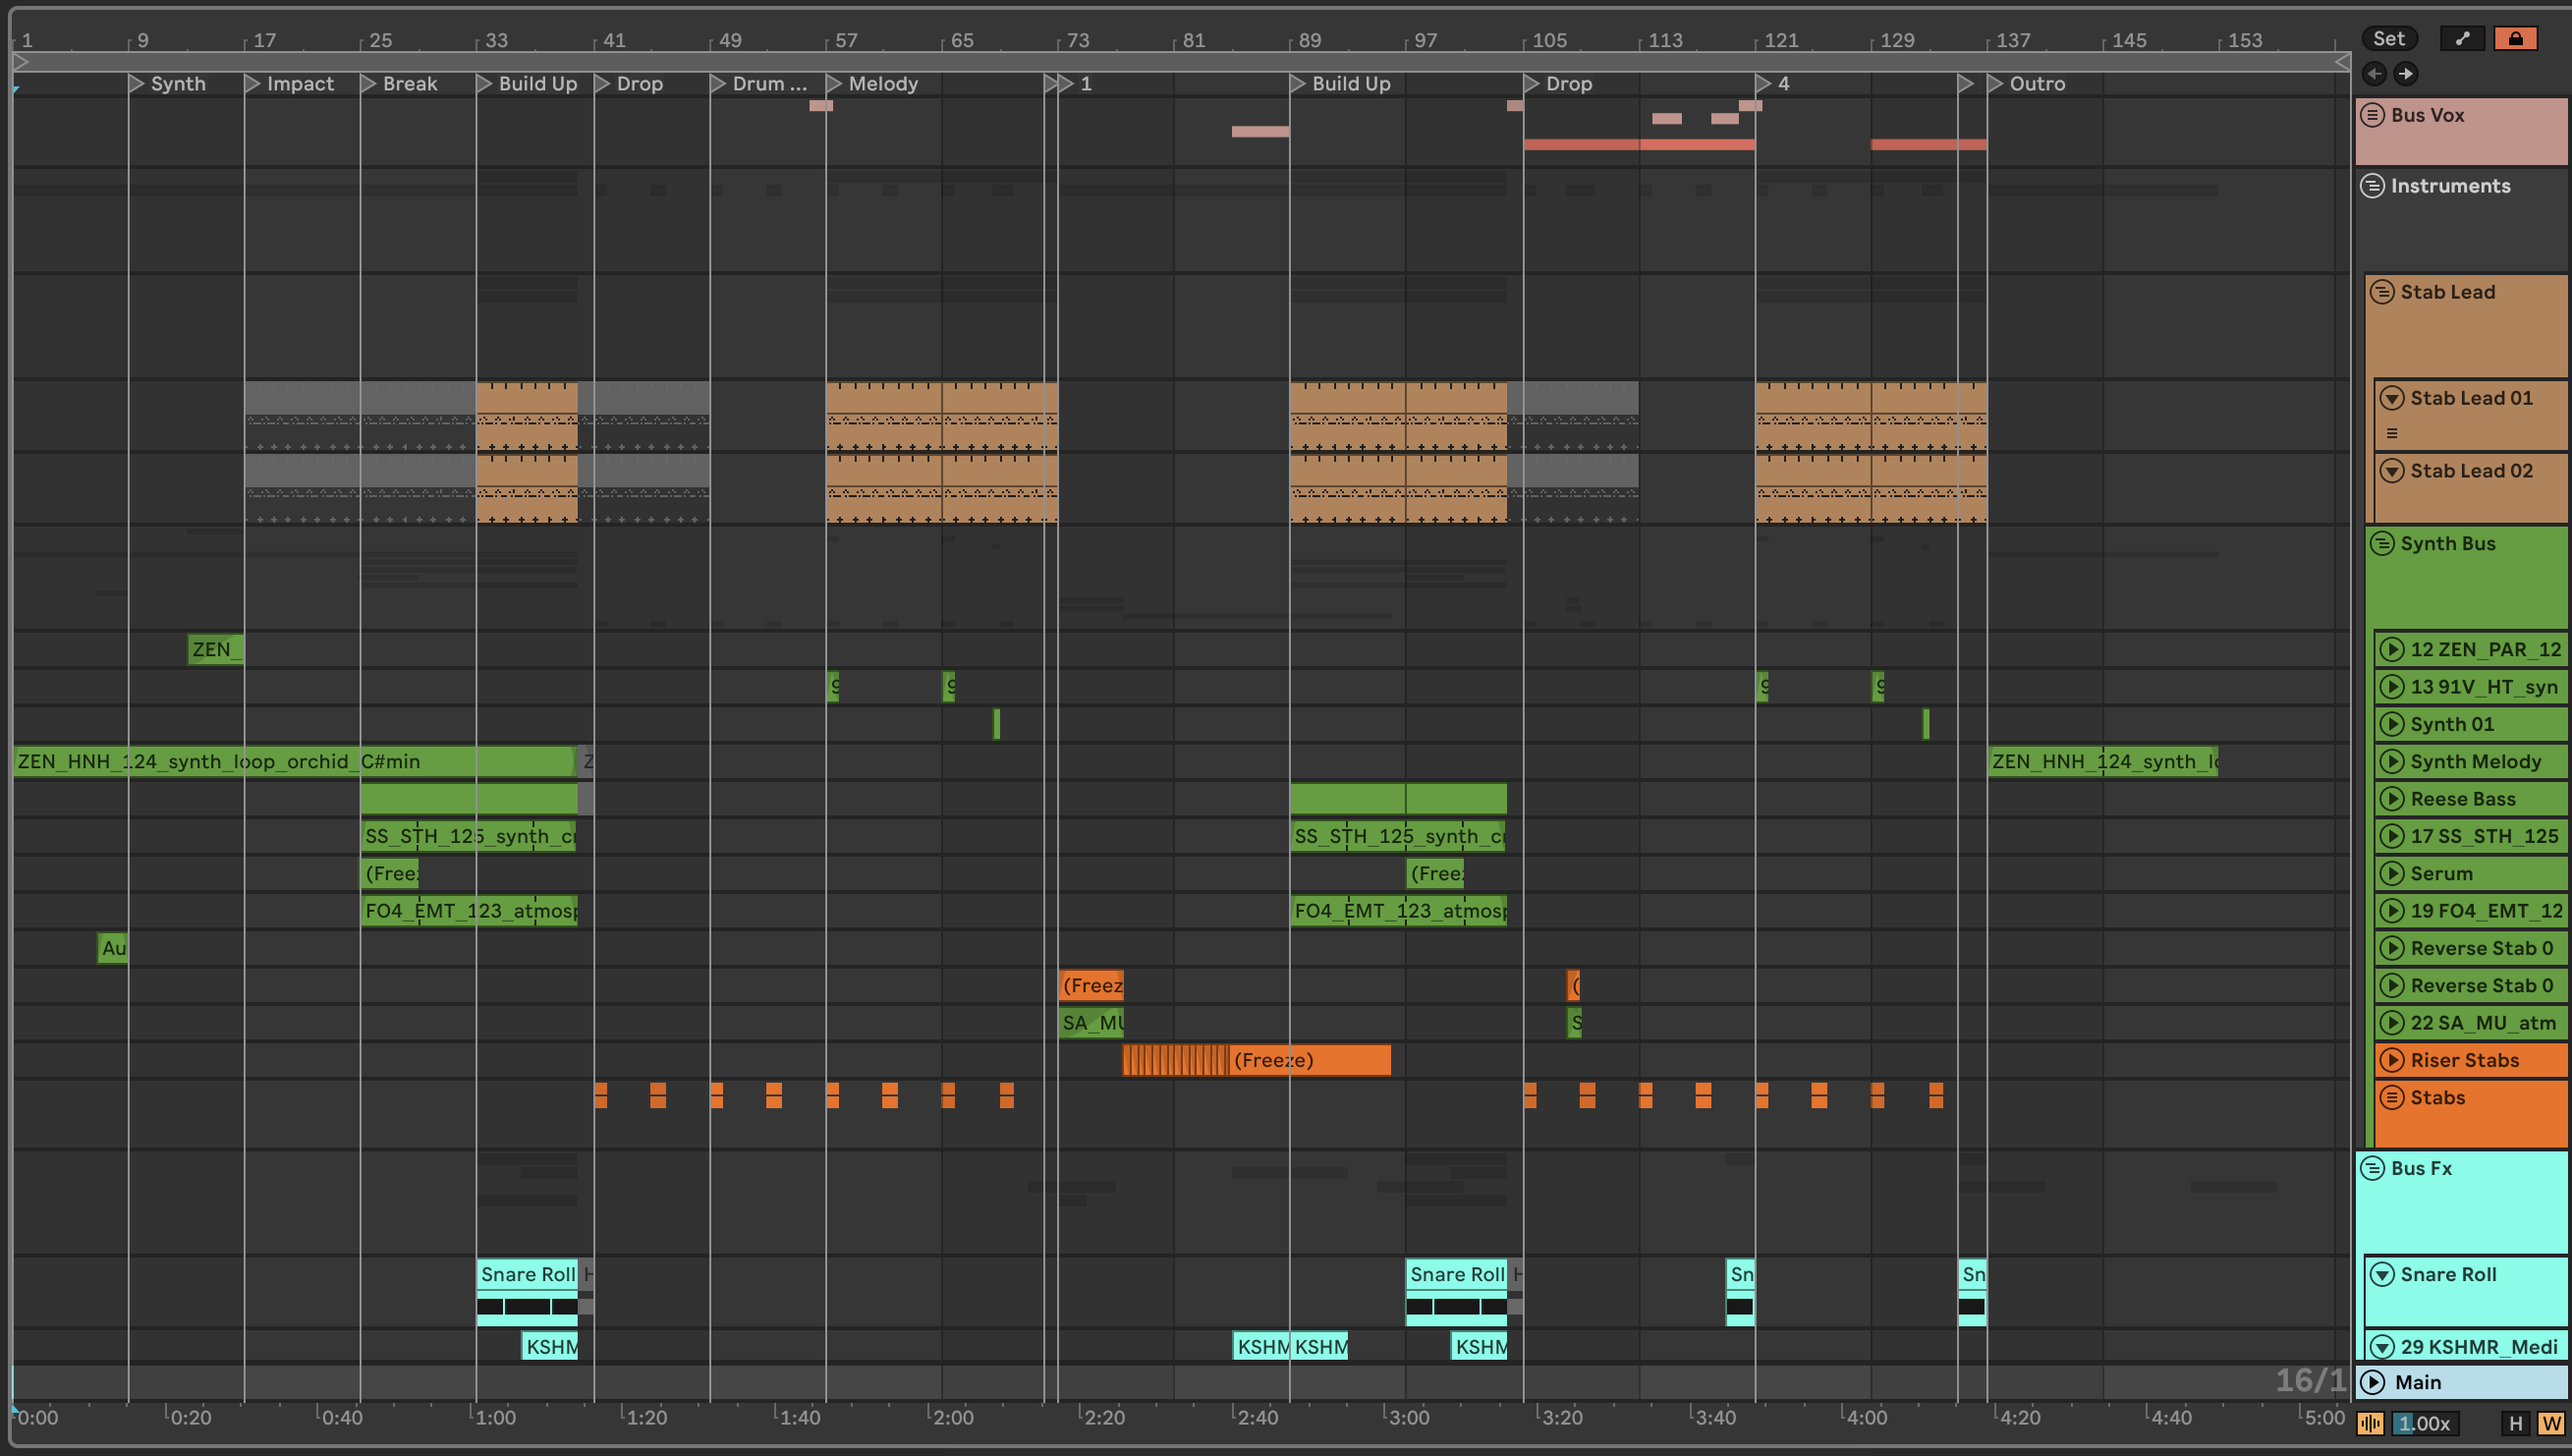Select the Outro locator marker
This screenshot has width=2572, height=1456.
click(1995, 84)
